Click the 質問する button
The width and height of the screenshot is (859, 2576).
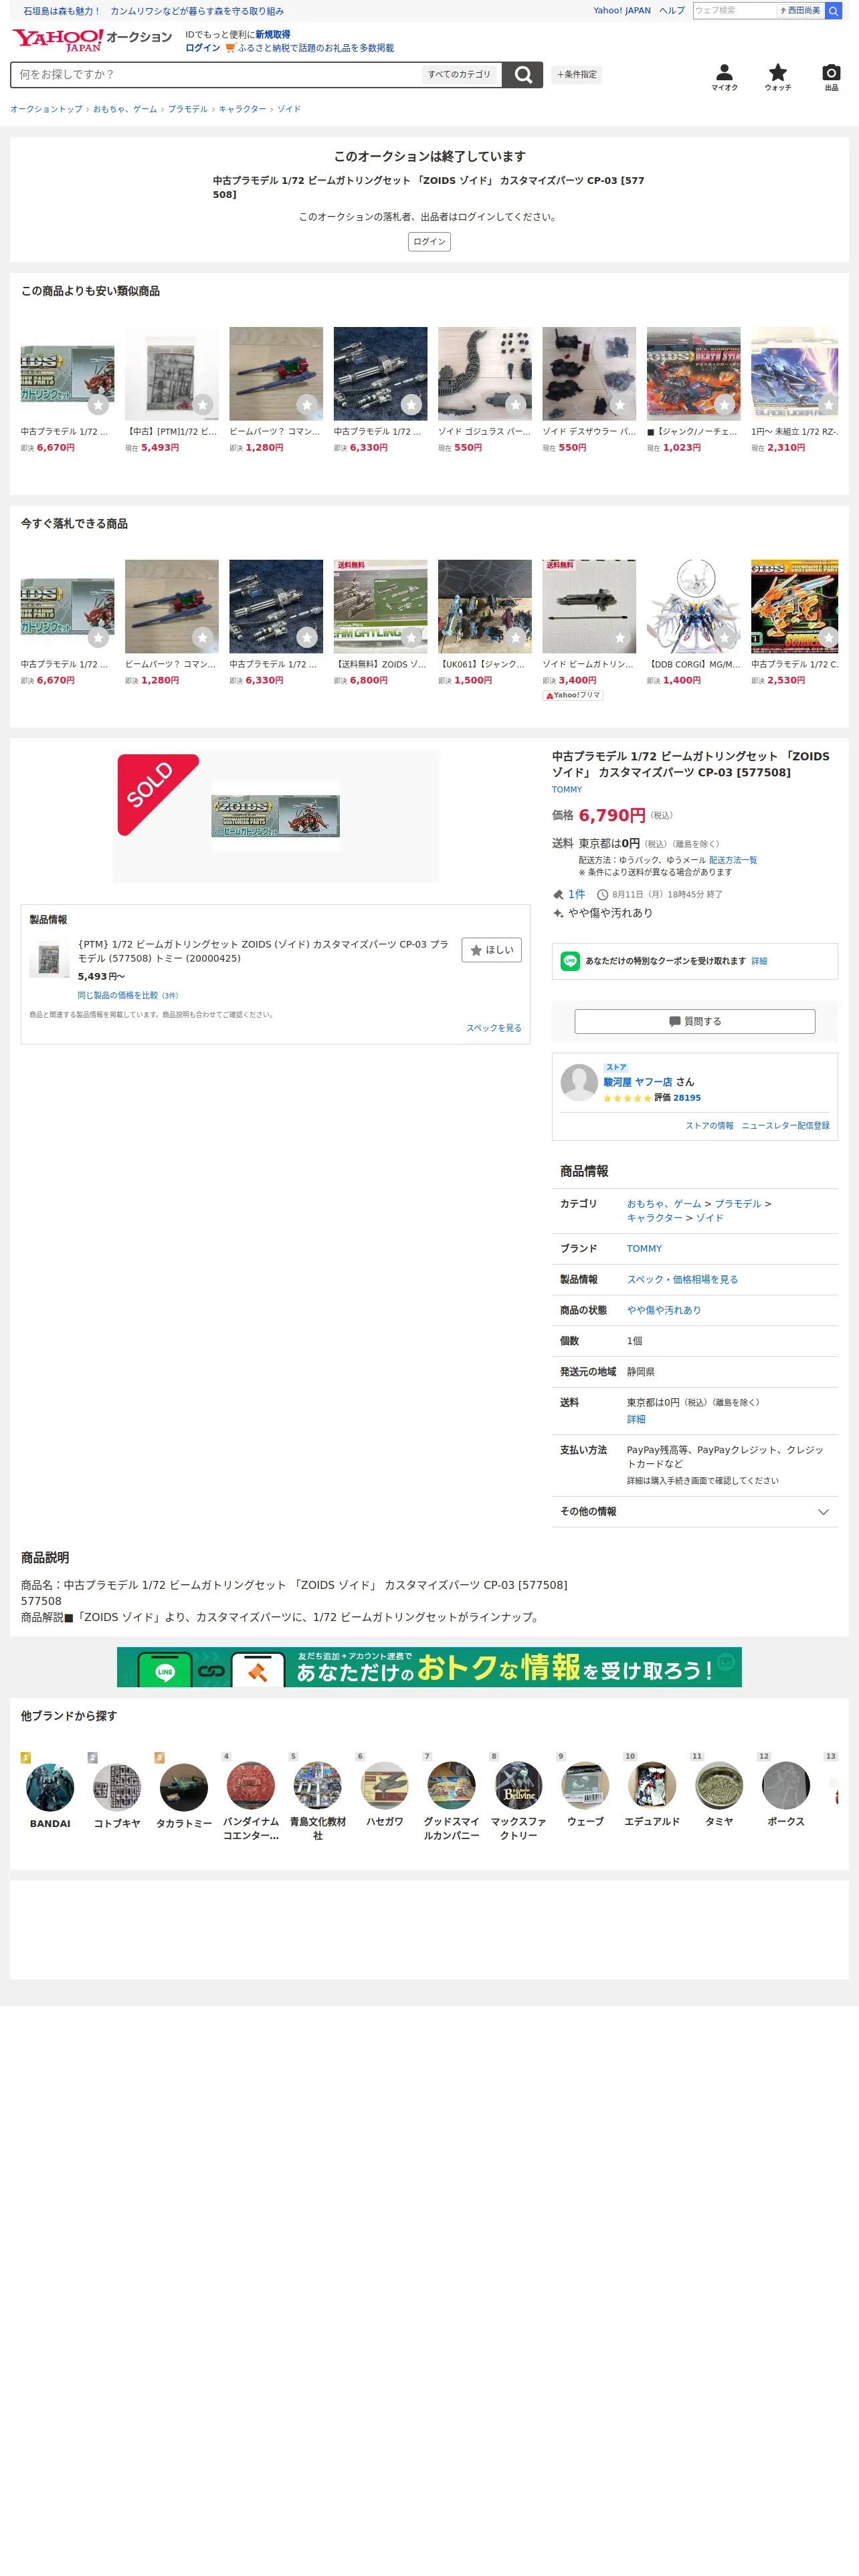pos(694,1021)
